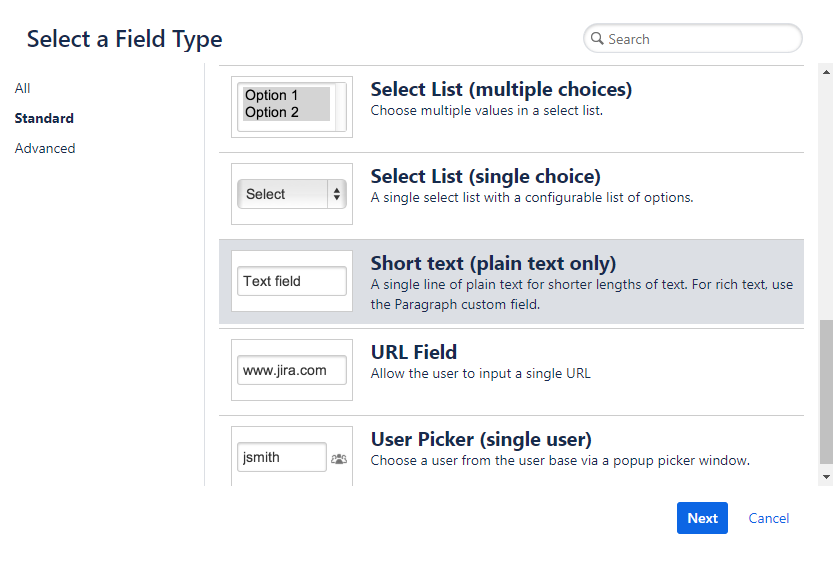Click the www.jira.com URL preview thumbnail
The image size is (833, 573).
point(292,370)
